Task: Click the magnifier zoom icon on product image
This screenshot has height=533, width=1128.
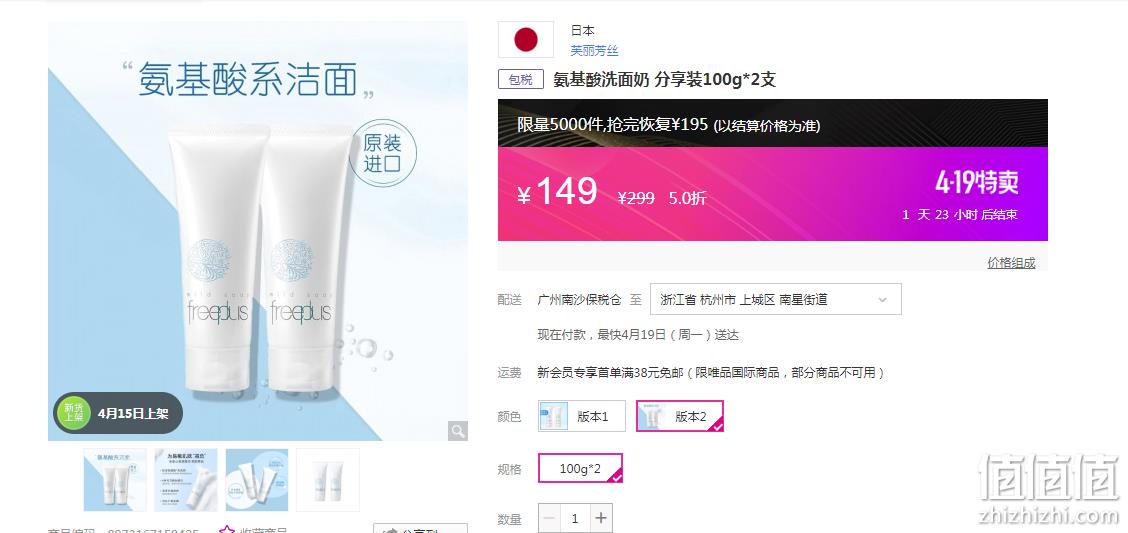Action: coord(458,431)
